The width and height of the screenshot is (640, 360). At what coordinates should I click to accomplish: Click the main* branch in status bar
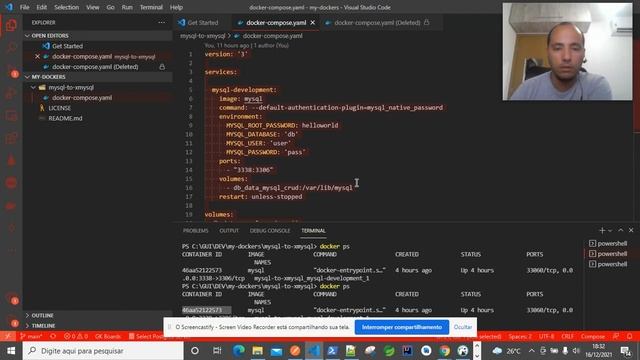[32, 336]
